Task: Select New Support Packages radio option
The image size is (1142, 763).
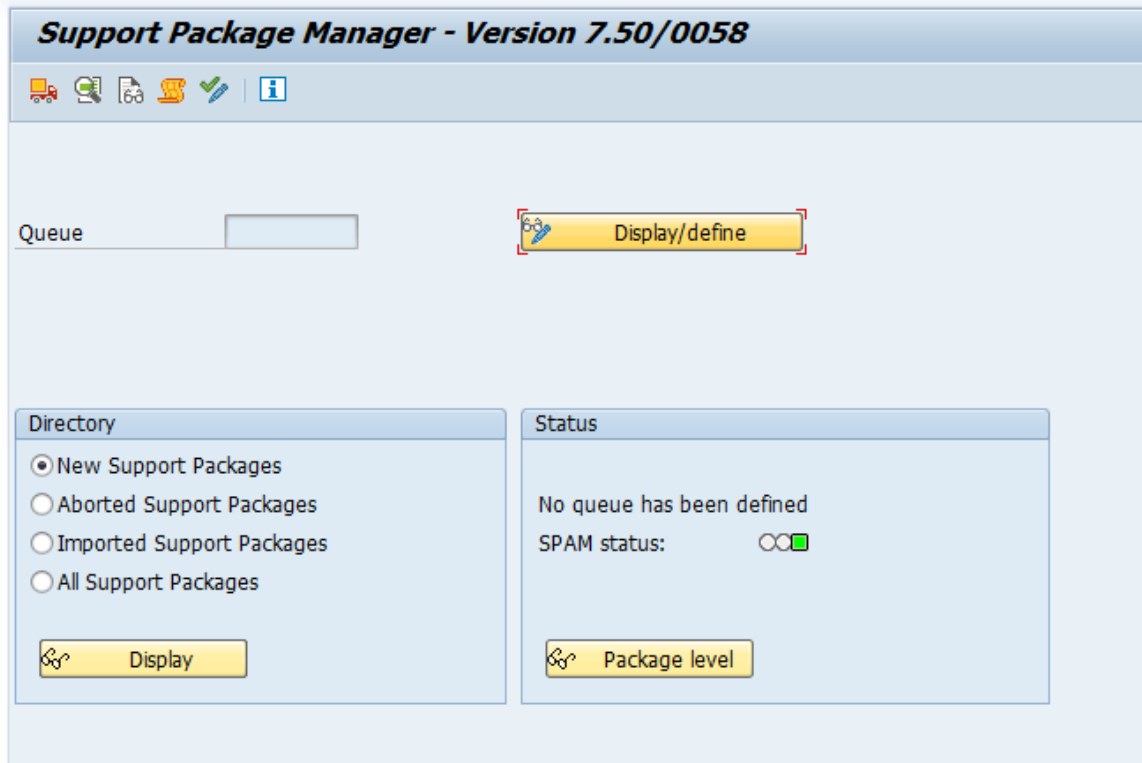Action: click(42, 466)
